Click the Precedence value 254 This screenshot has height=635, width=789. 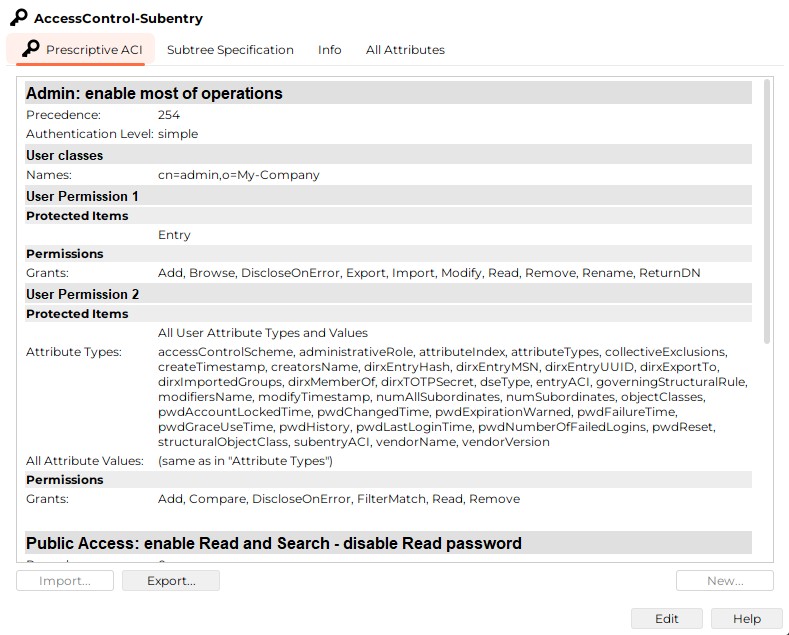(x=169, y=115)
